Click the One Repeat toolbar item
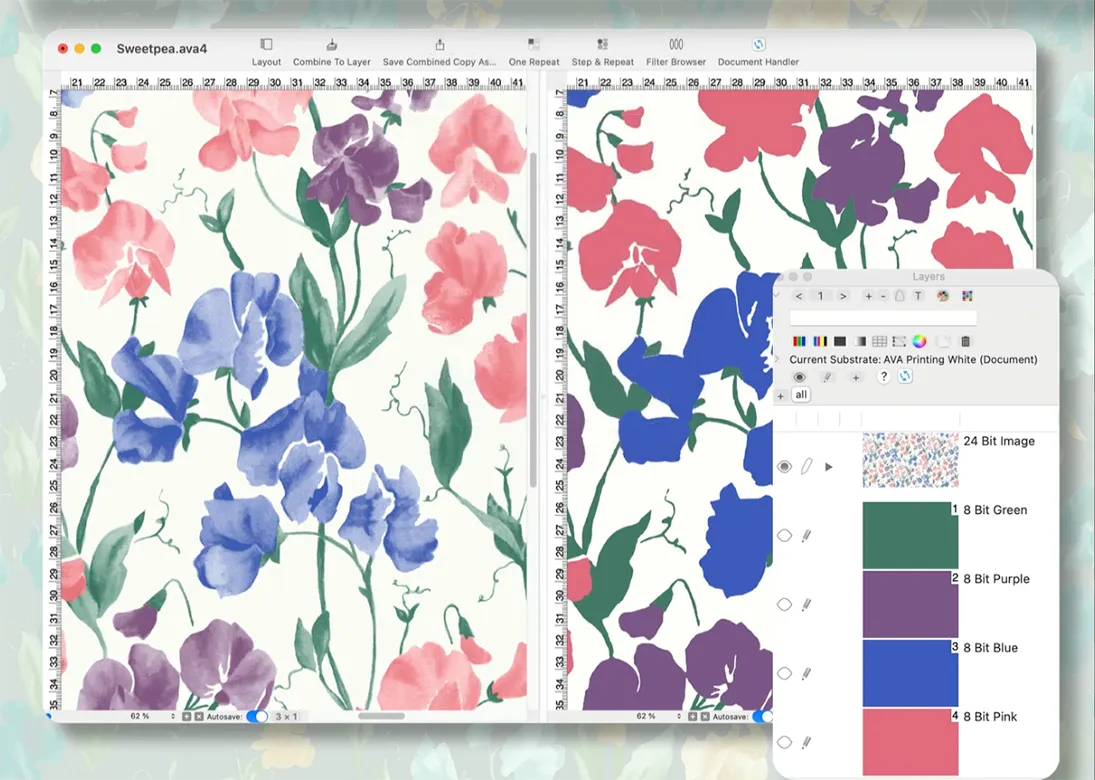 click(533, 45)
